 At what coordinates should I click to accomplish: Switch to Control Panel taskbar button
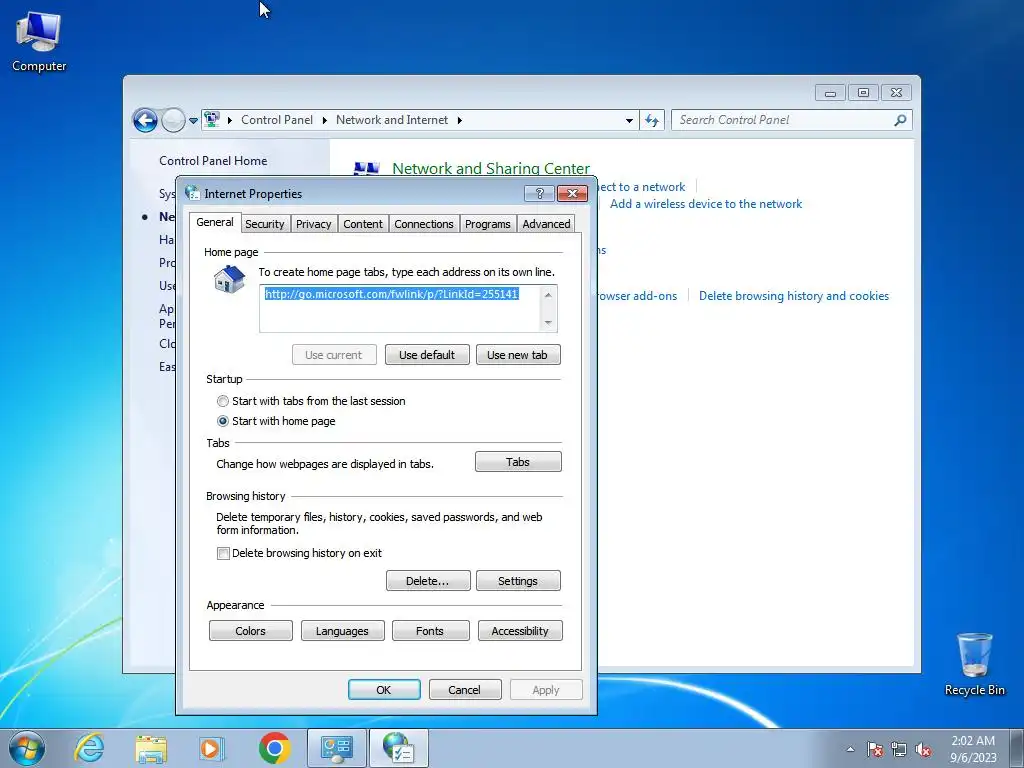(336, 748)
